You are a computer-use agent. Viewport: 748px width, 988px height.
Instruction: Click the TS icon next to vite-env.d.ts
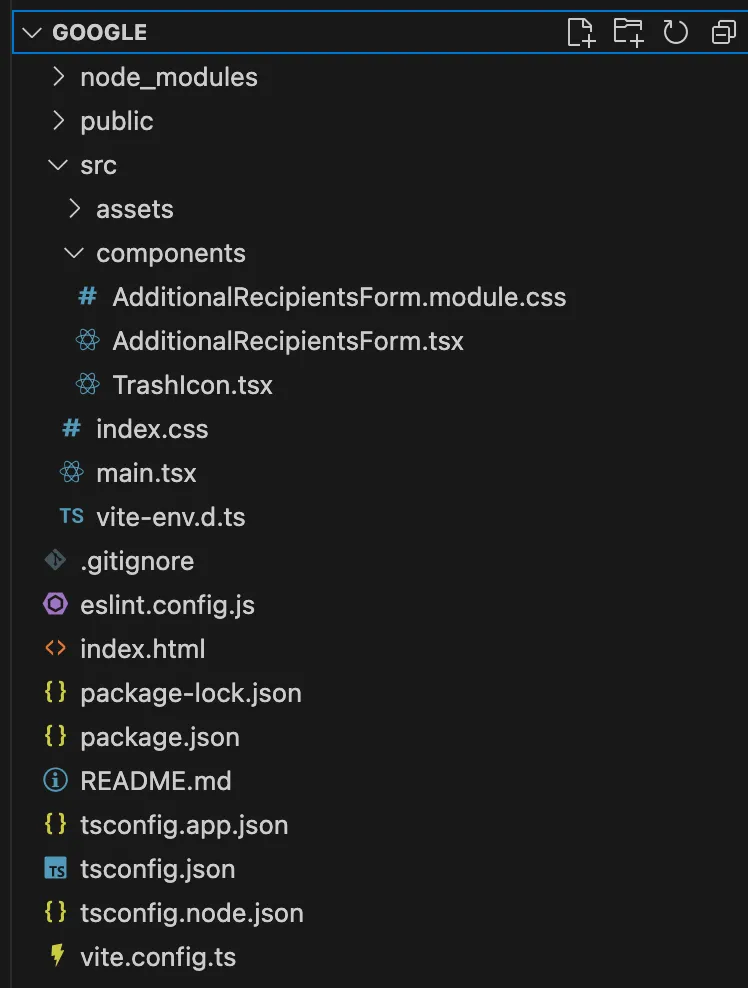71,516
